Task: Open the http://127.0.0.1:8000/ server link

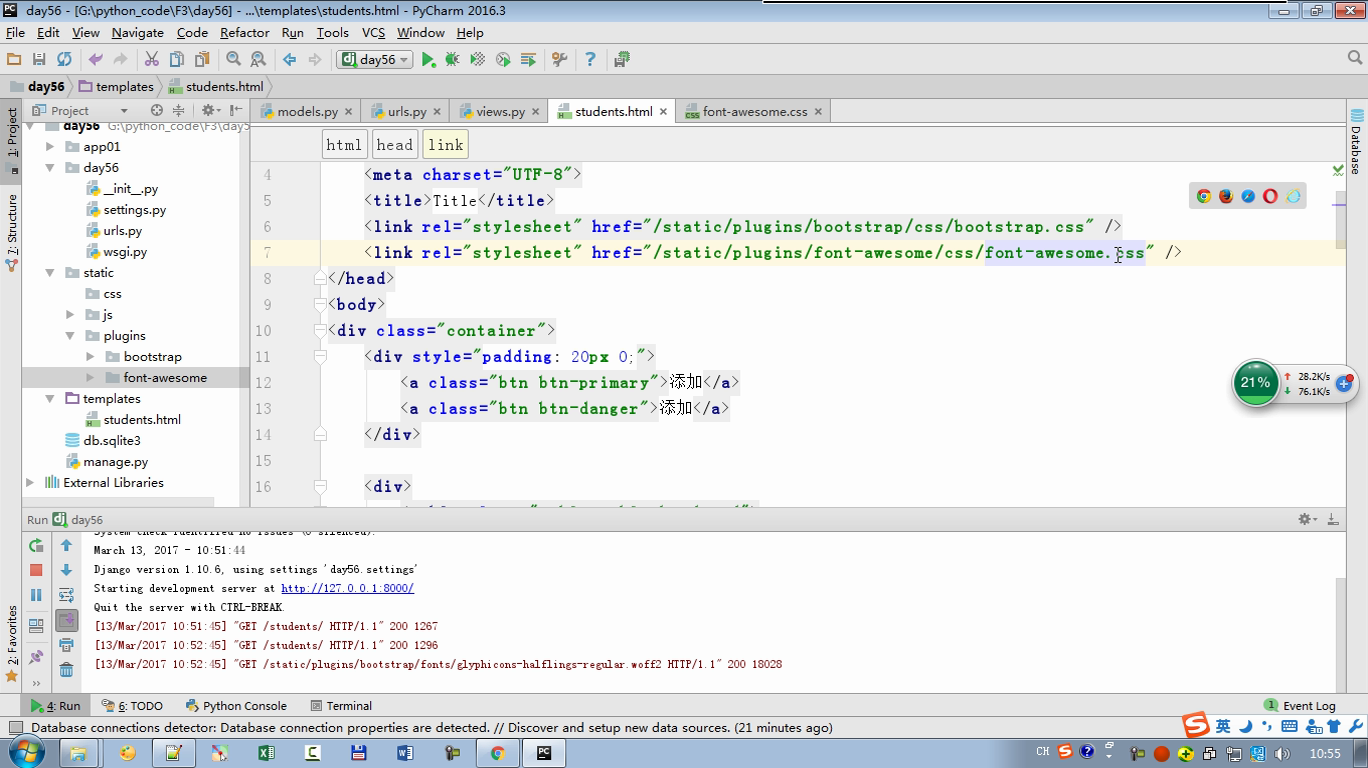Action: coord(347,588)
